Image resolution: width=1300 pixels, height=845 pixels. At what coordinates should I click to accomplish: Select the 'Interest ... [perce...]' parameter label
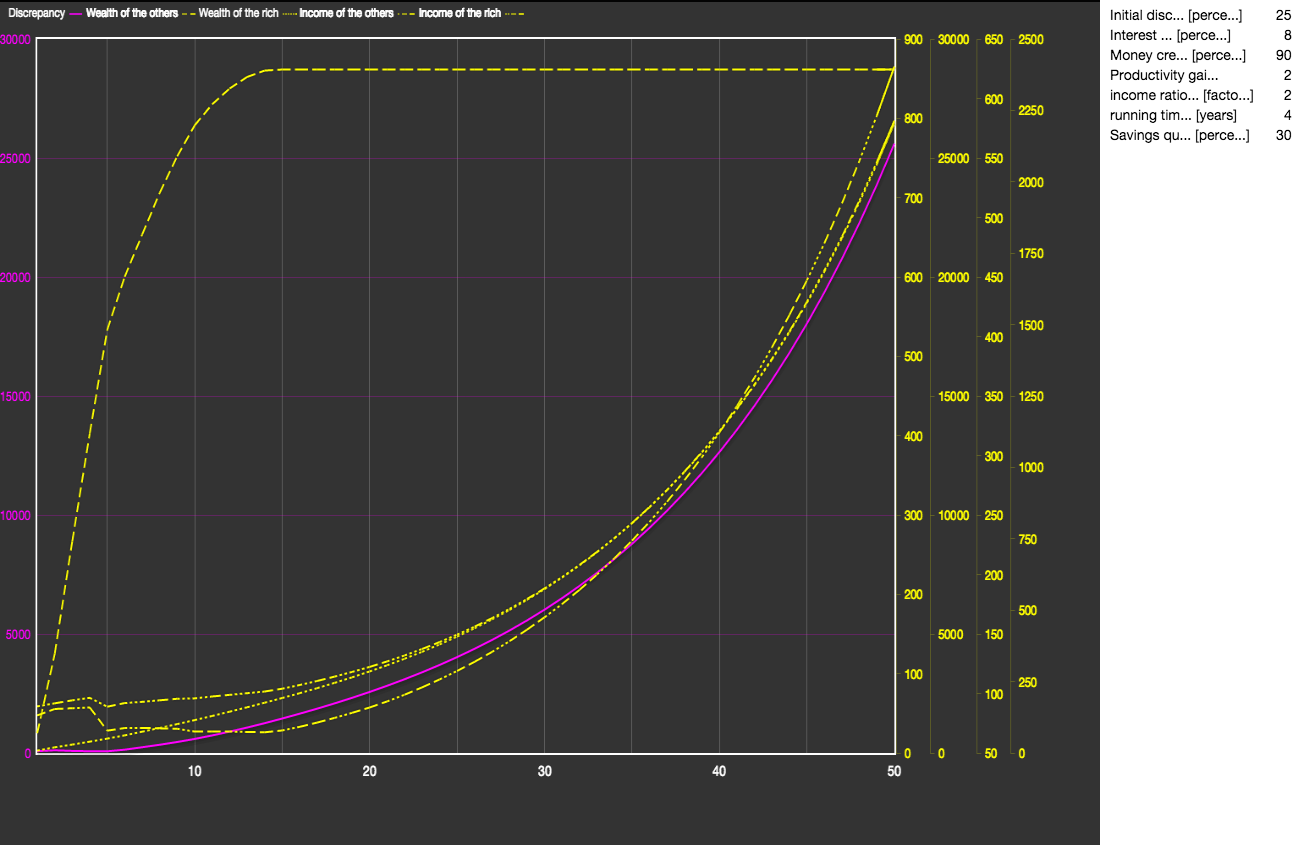tap(1170, 35)
